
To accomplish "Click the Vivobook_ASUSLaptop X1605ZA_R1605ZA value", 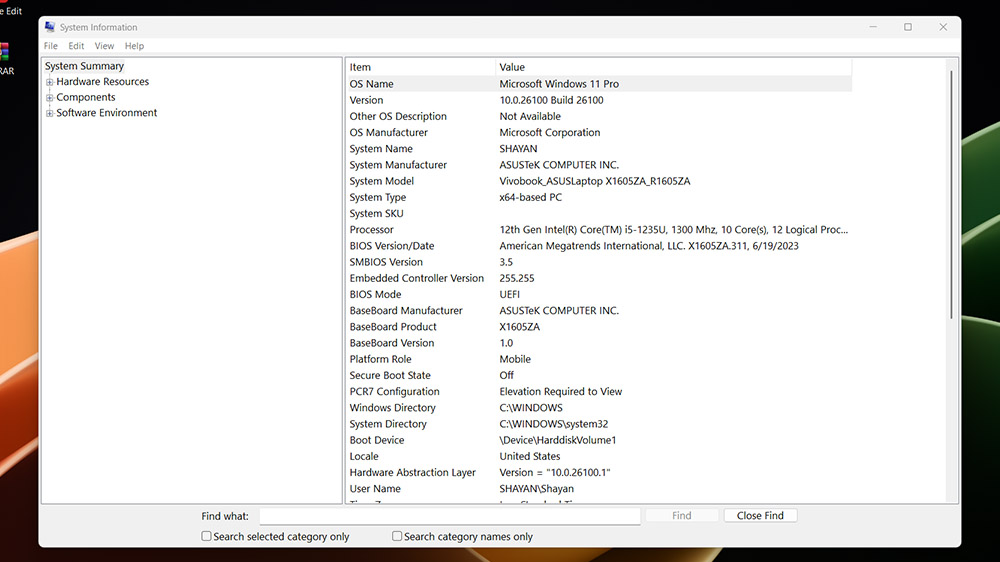I will coord(594,181).
